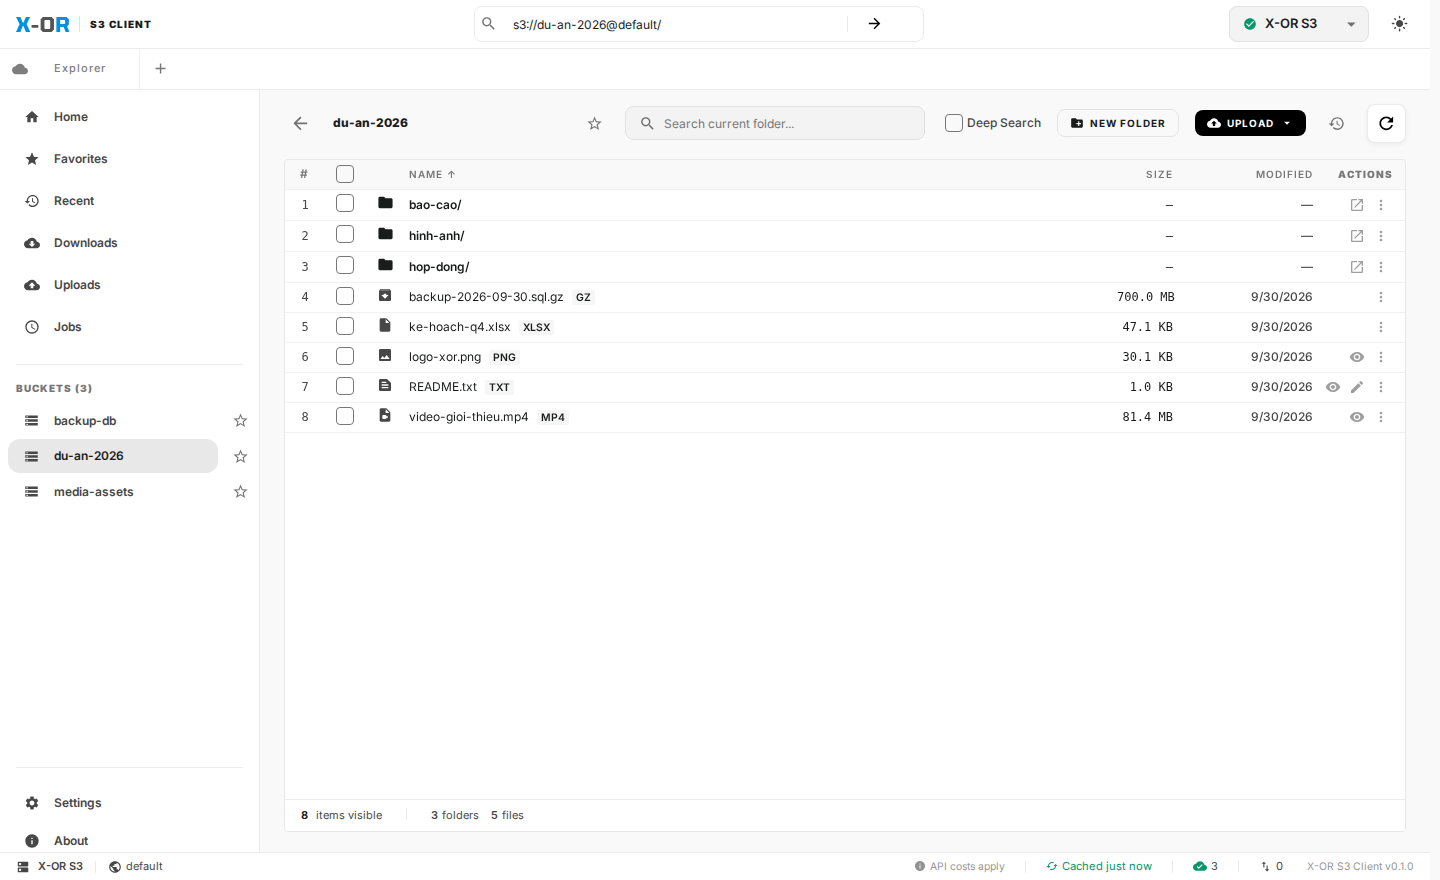This screenshot has height=880, width=1440.
Task: Favorite the du-an-2026 folder header star
Action: coord(594,123)
